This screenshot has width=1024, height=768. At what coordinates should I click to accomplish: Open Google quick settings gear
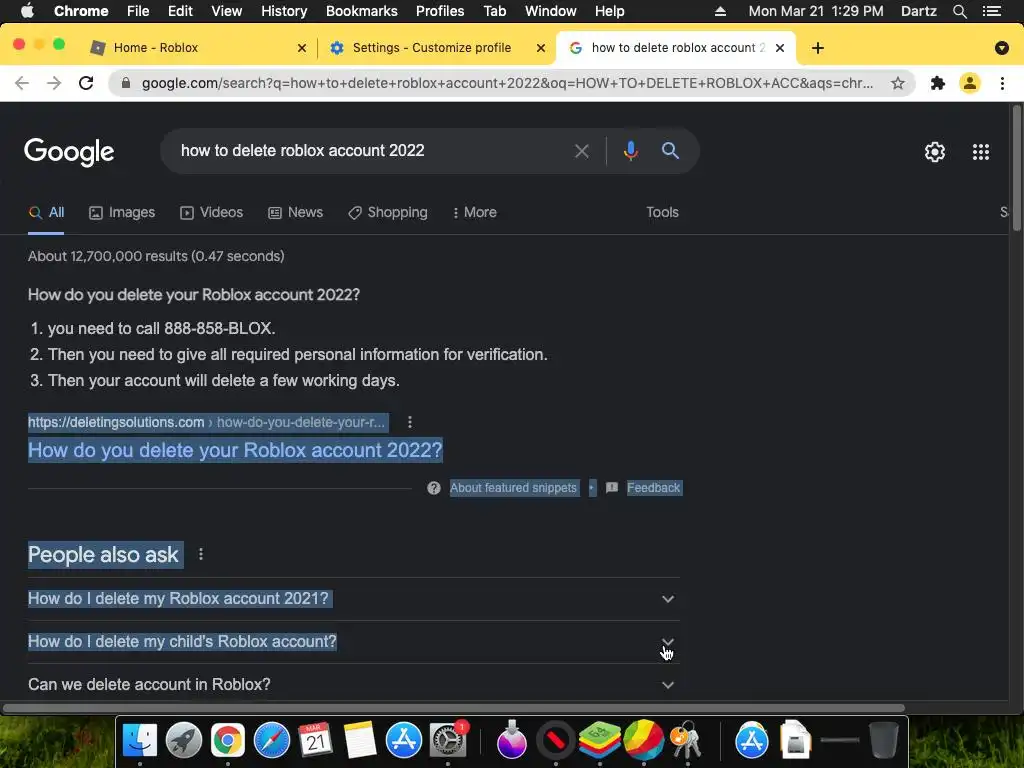tap(935, 152)
